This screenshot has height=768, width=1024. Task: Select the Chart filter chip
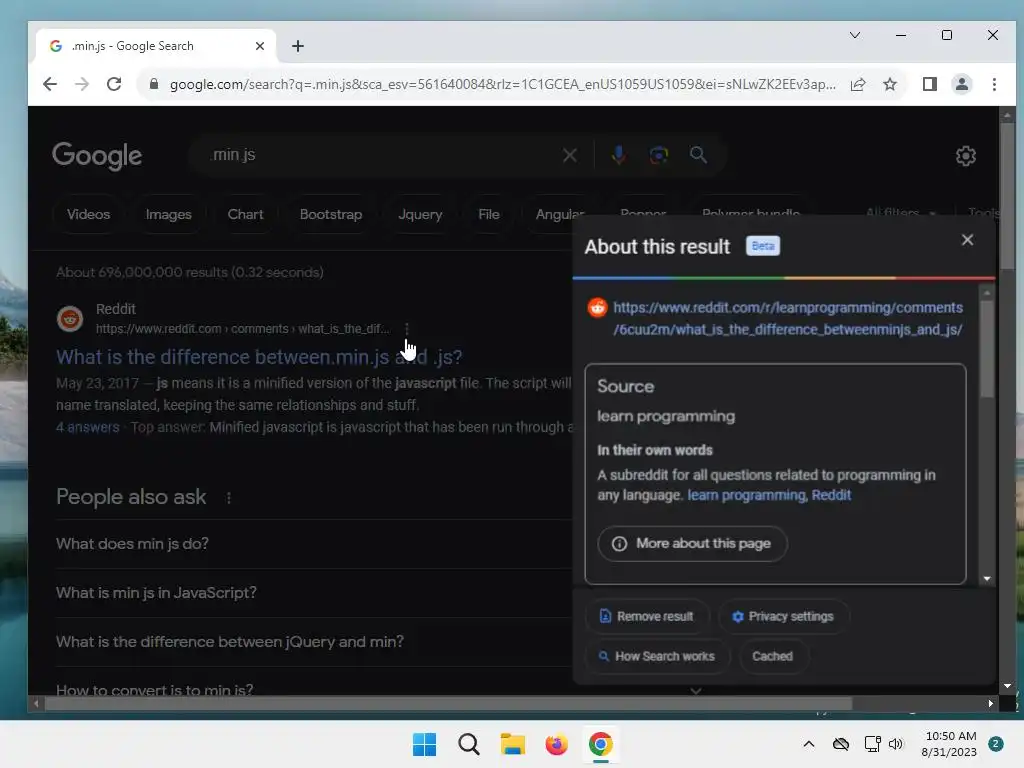click(246, 214)
